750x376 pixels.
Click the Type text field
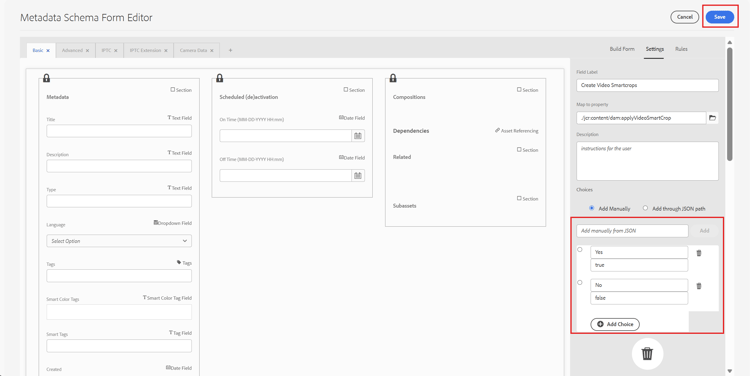click(x=119, y=201)
